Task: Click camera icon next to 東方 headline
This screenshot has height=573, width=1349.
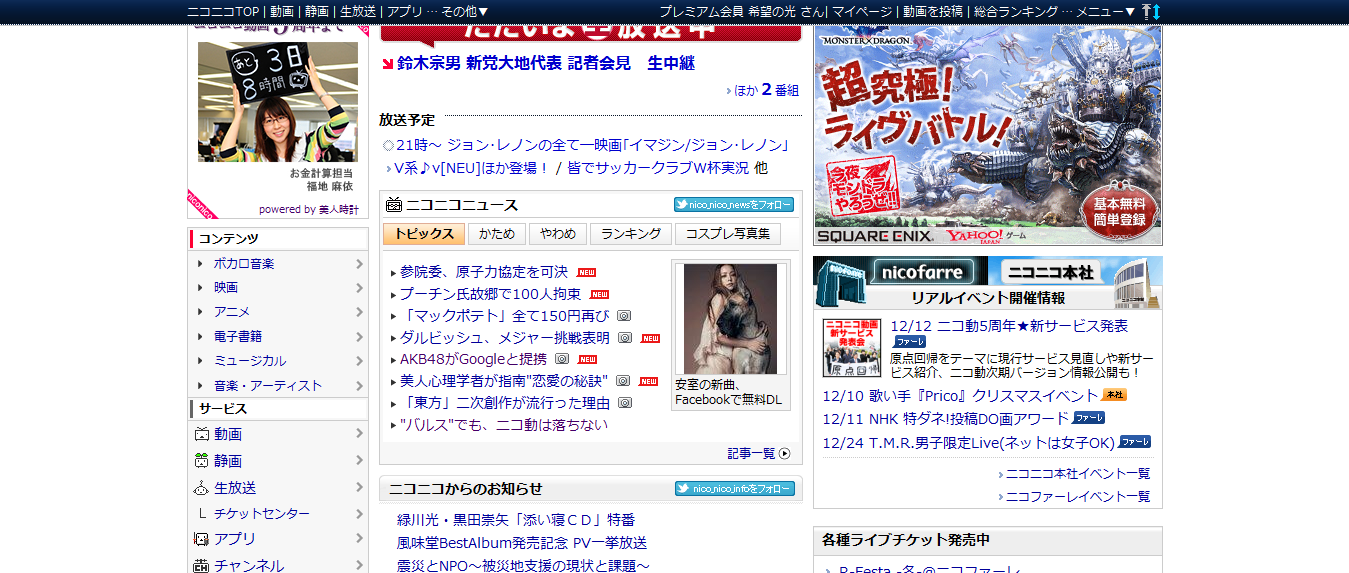Action: coord(625,403)
